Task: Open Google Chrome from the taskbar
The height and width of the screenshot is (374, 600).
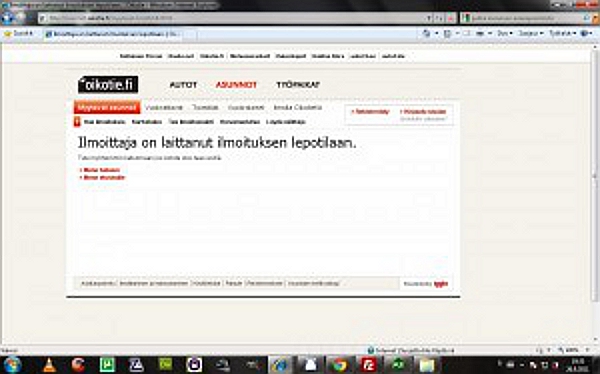Action: [x=339, y=365]
